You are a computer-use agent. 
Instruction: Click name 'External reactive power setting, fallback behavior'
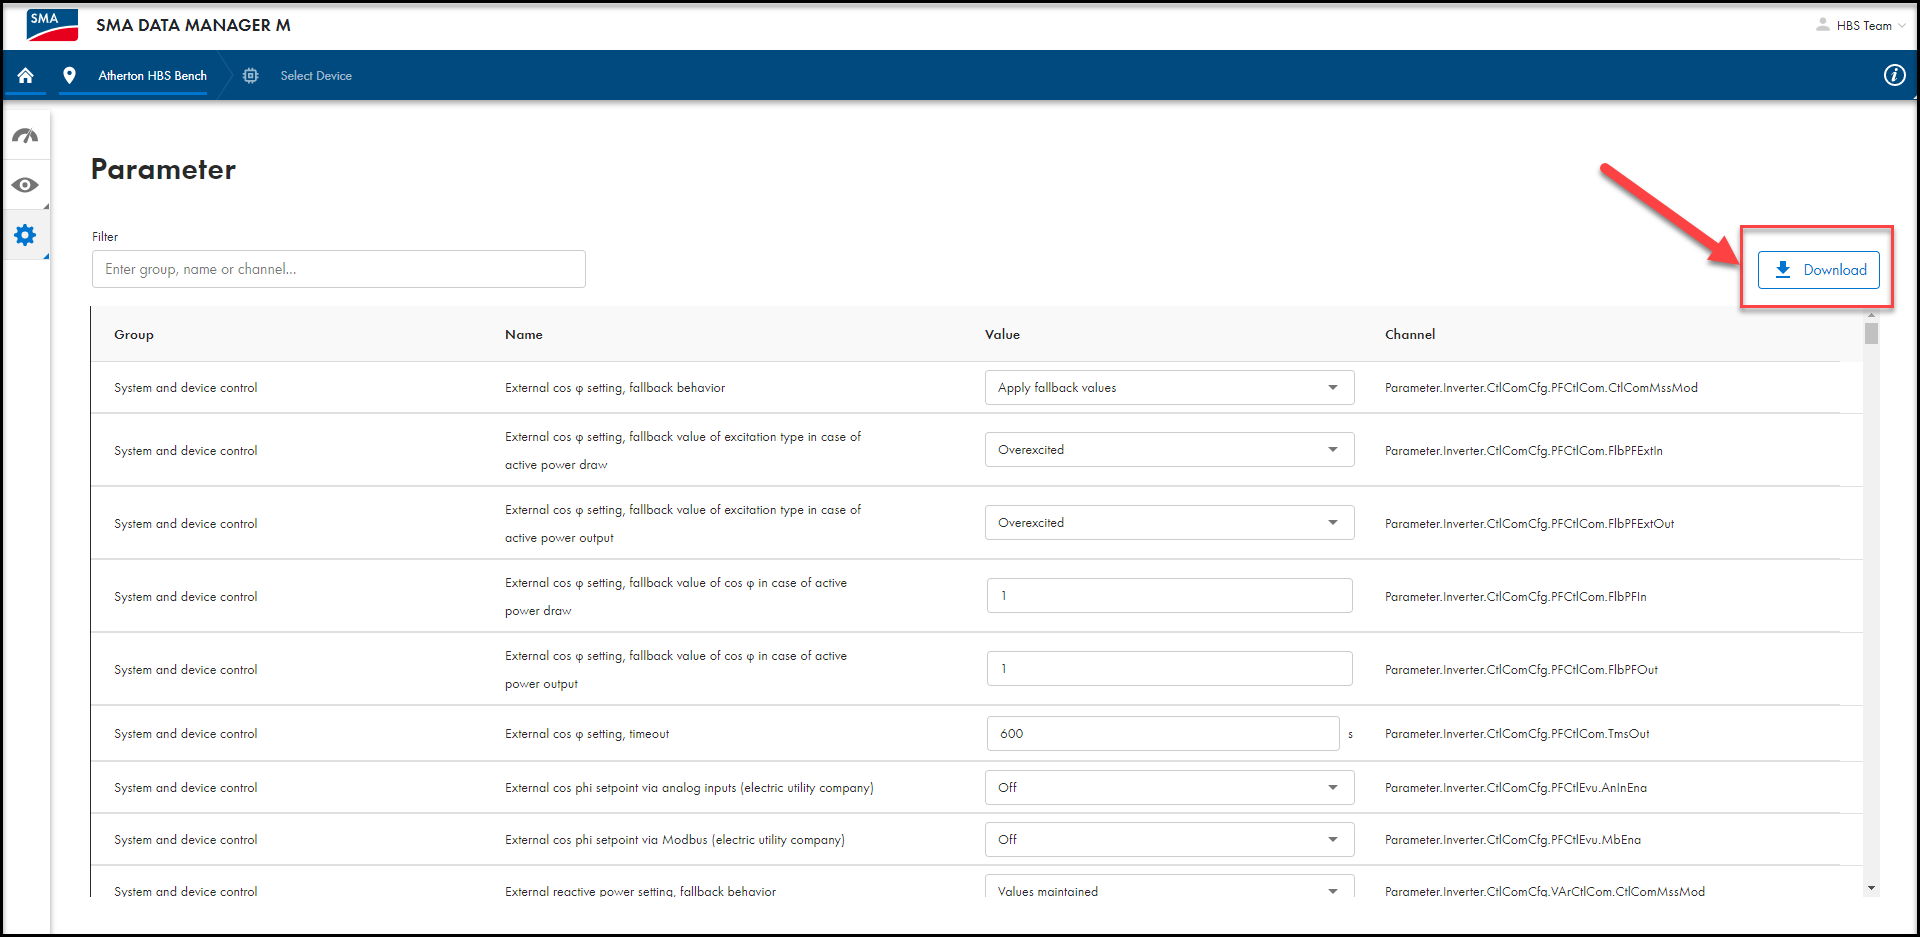[x=640, y=891]
